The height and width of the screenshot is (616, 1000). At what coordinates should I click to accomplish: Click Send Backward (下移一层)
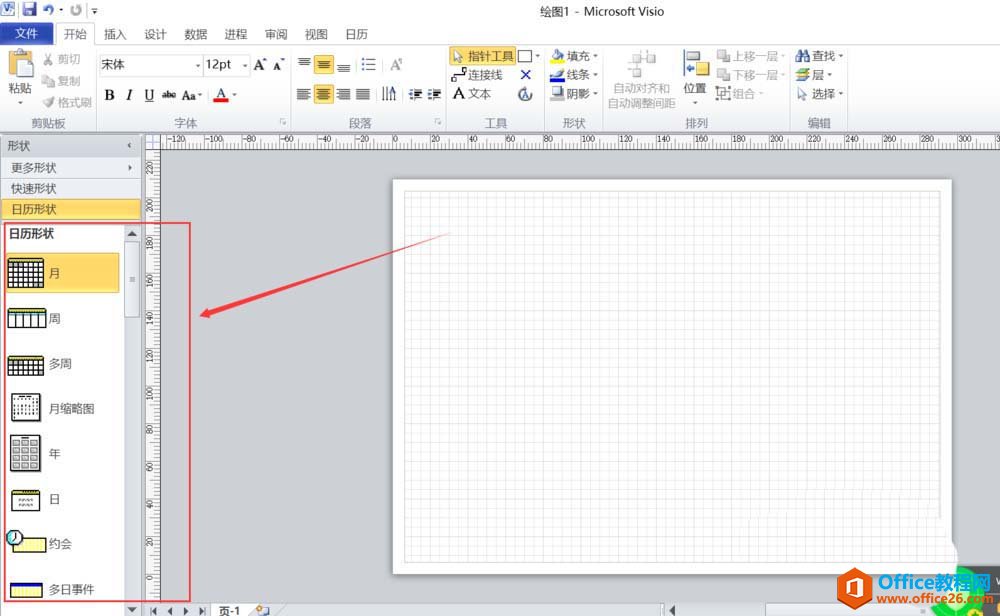click(x=751, y=75)
